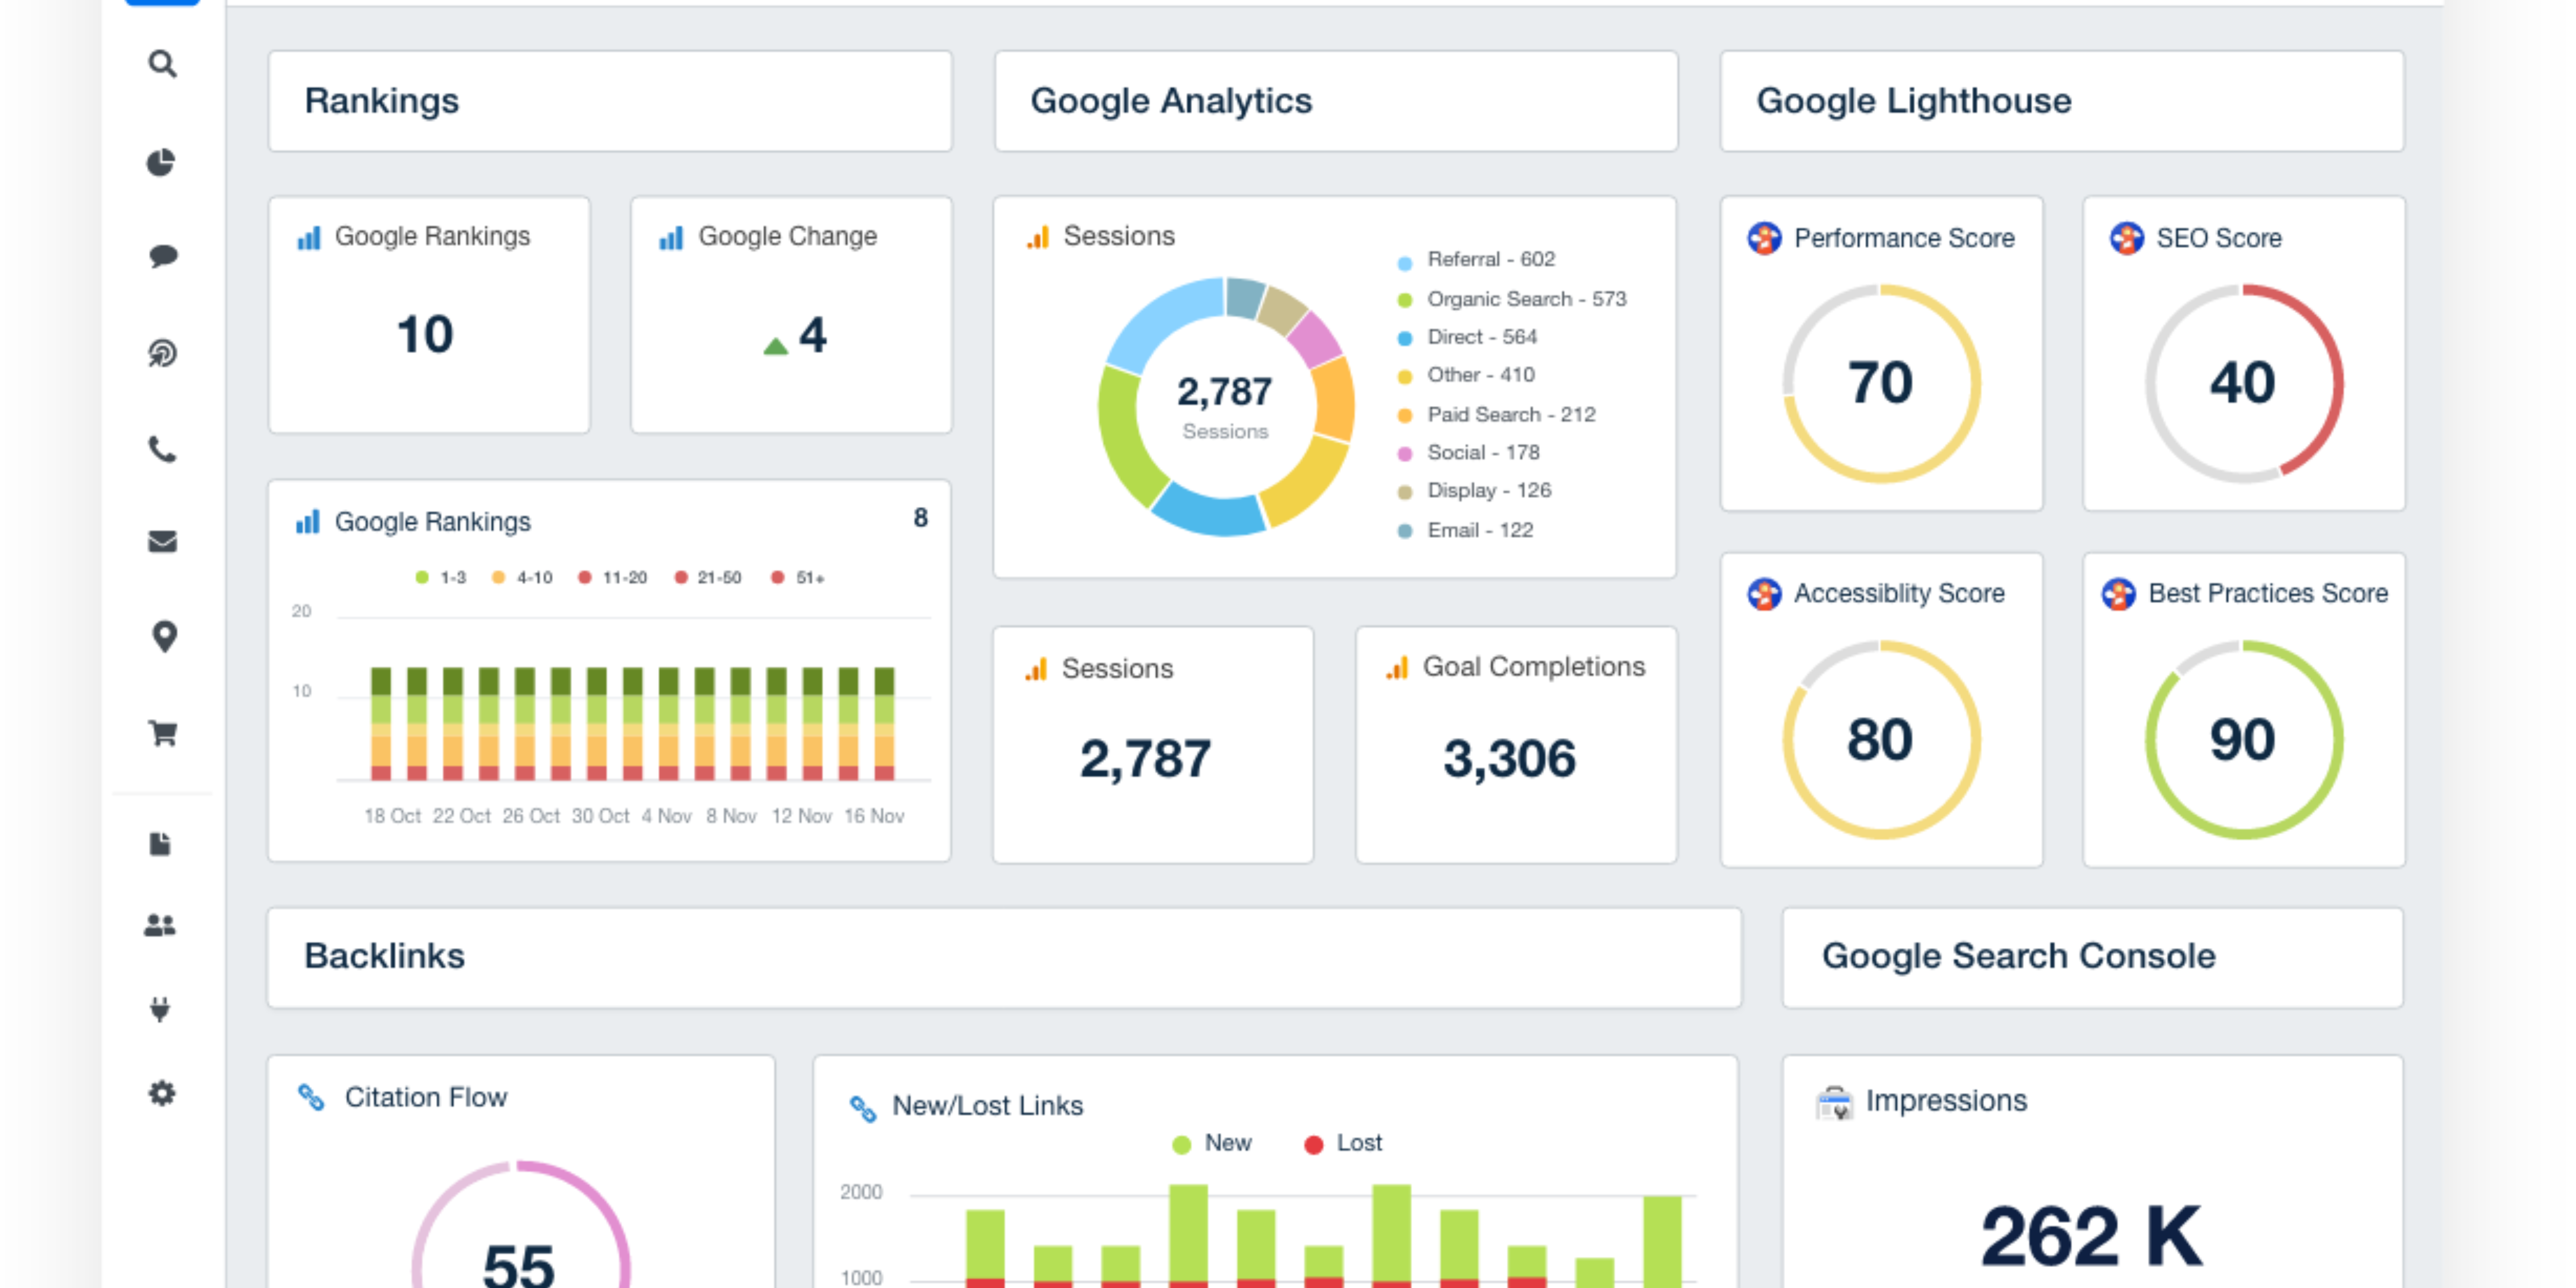The height and width of the screenshot is (1288, 2576).
Task: Toggle the 51+ legend series in rankings chart
Action: click(798, 578)
